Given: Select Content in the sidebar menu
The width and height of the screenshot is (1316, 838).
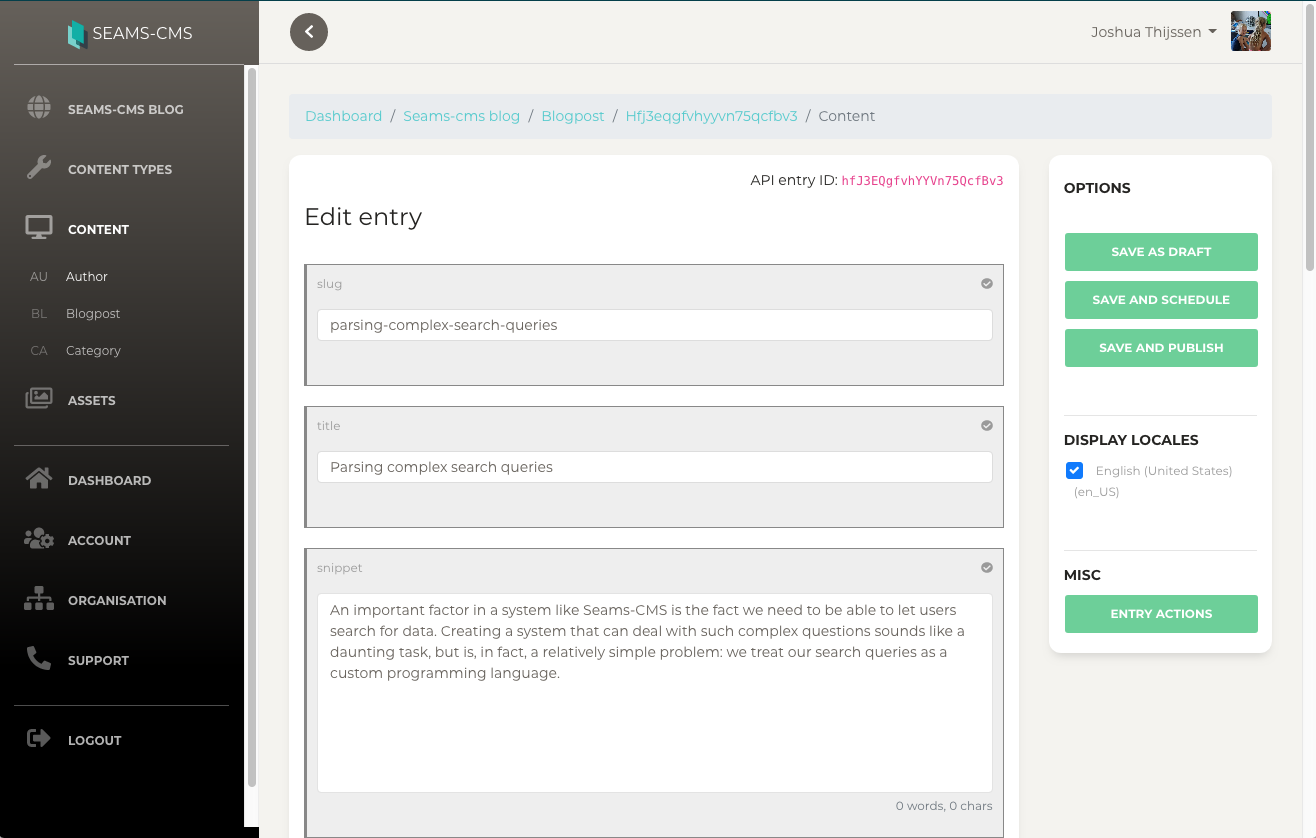Looking at the screenshot, I should point(98,229).
